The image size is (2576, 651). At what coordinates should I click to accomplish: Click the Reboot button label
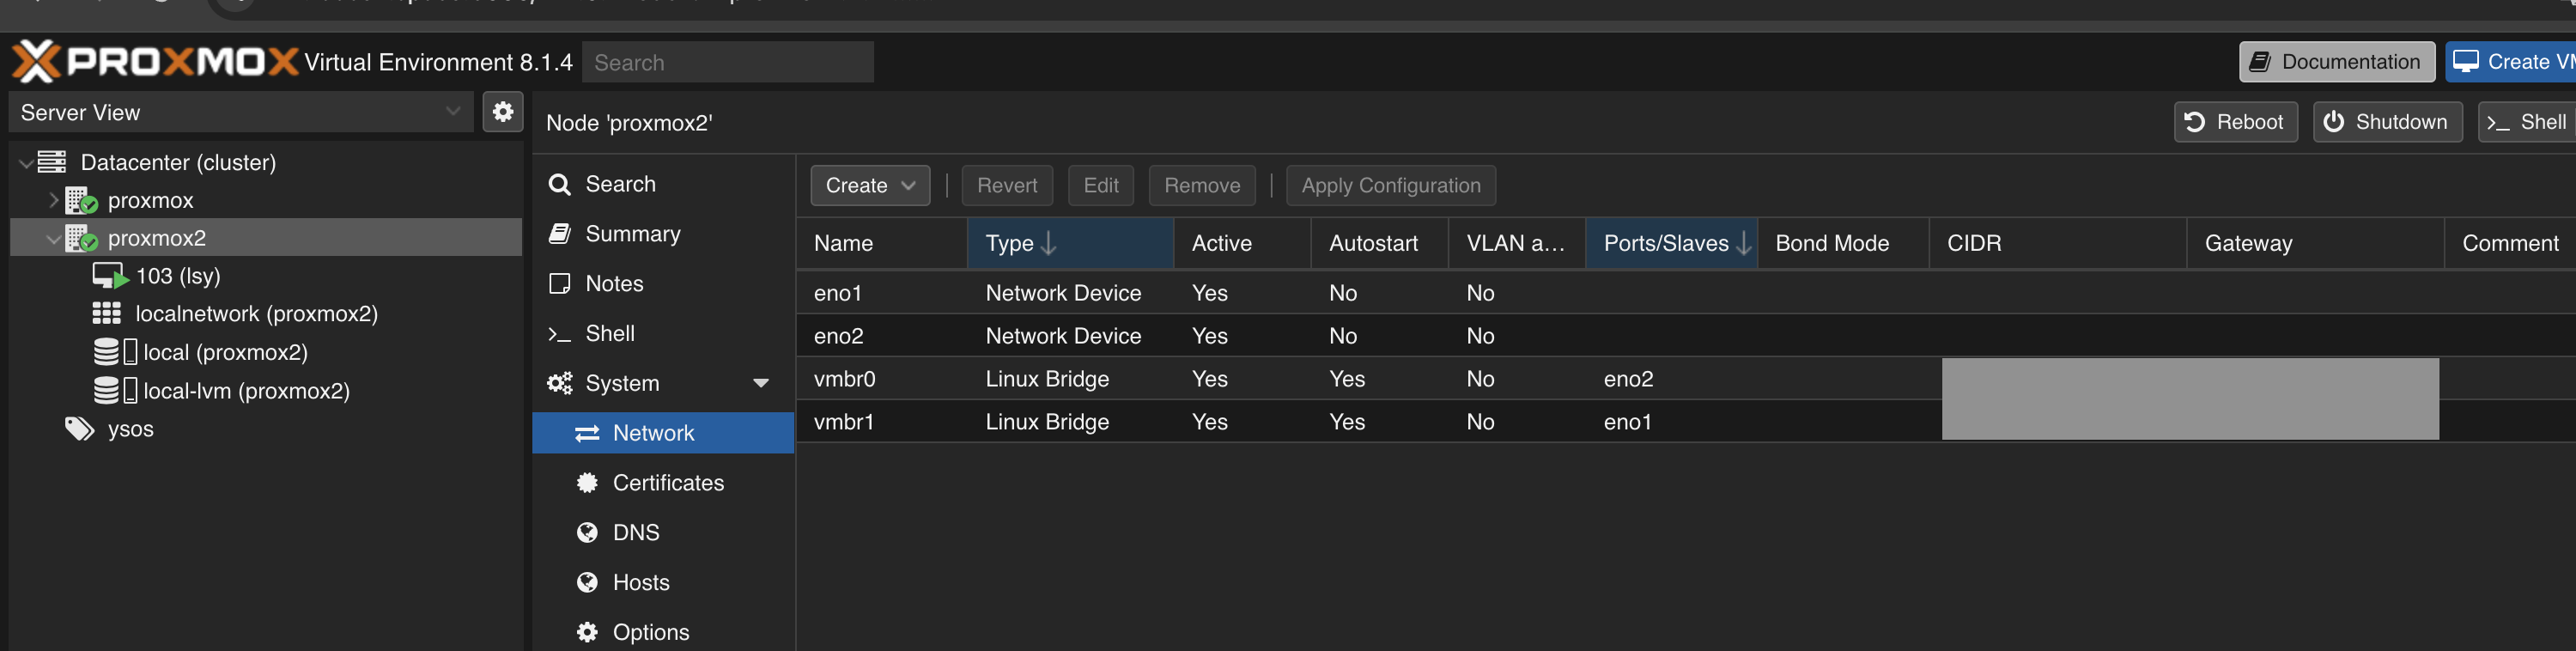[x=2250, y=122]
